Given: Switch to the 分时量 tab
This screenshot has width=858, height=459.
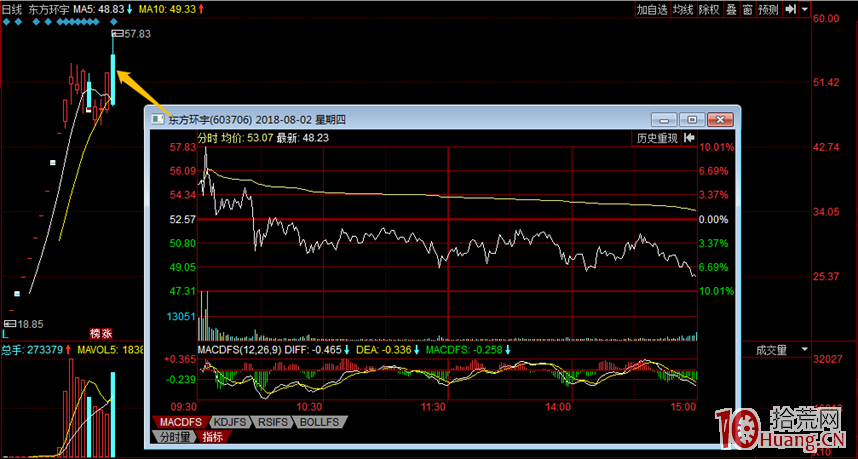Looking at the screenshot, I should click(x=175, y=436).
